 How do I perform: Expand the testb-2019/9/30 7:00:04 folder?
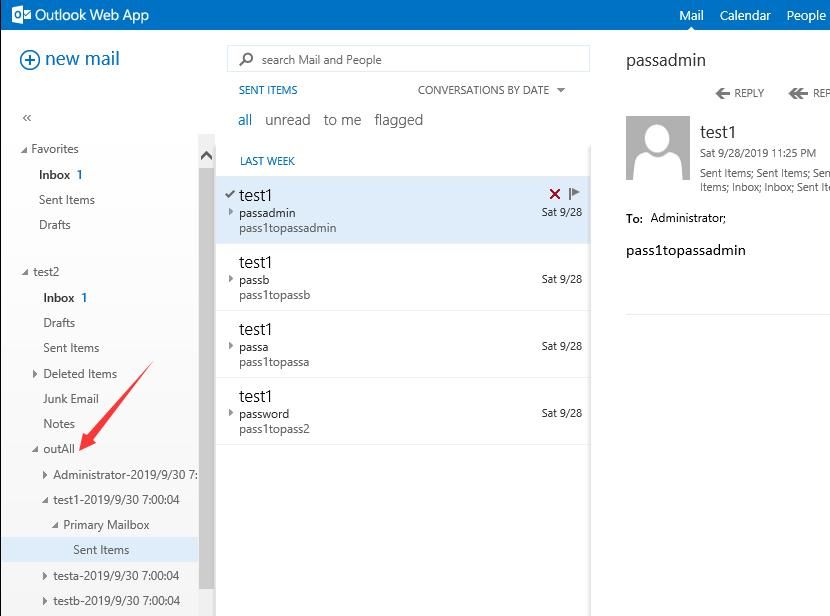coord(45,601)
